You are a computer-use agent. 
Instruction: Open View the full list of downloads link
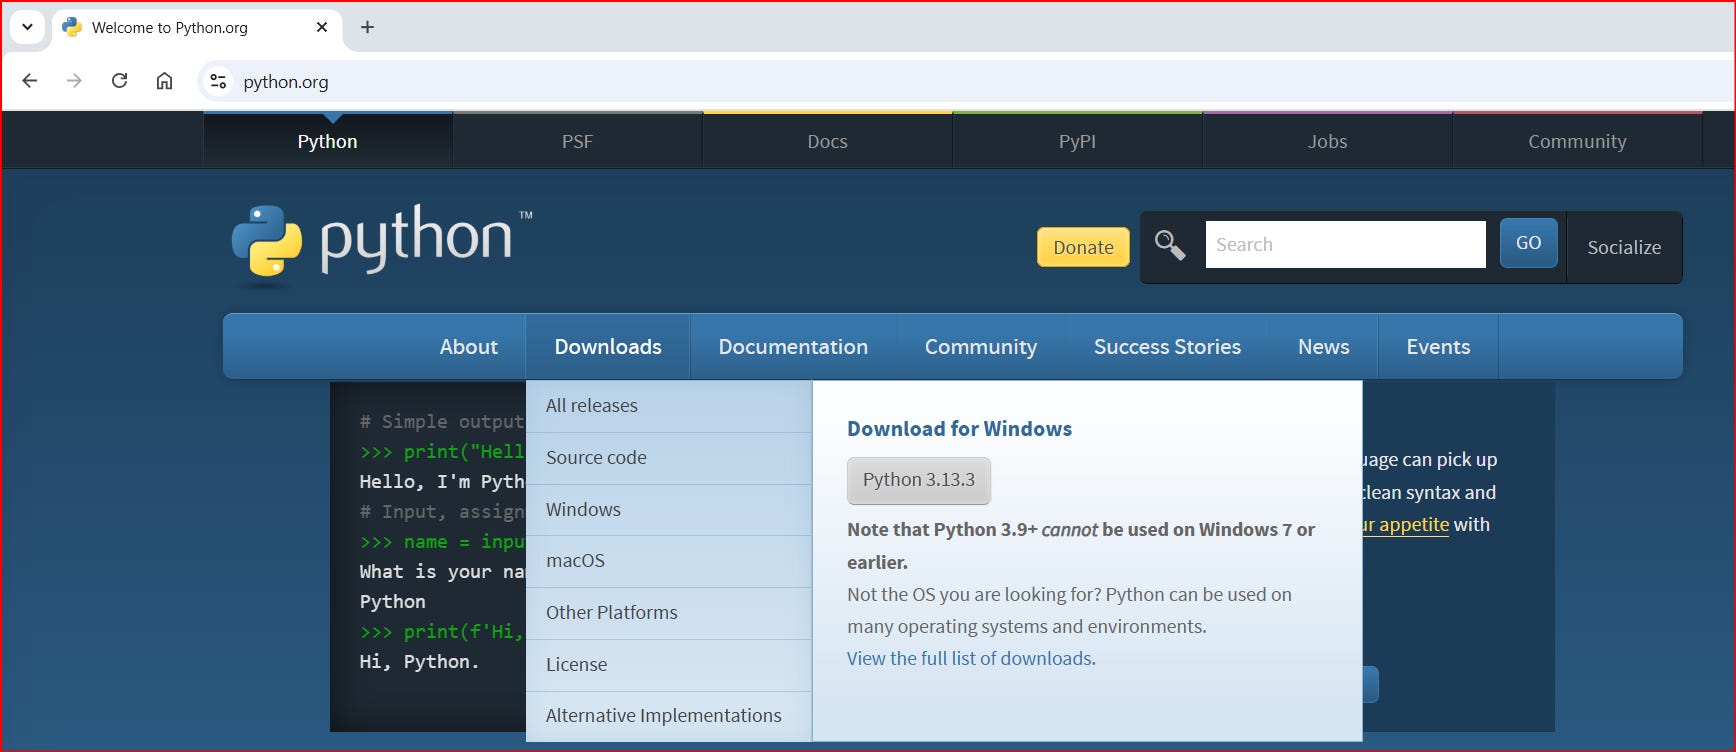tap(969, 658)
